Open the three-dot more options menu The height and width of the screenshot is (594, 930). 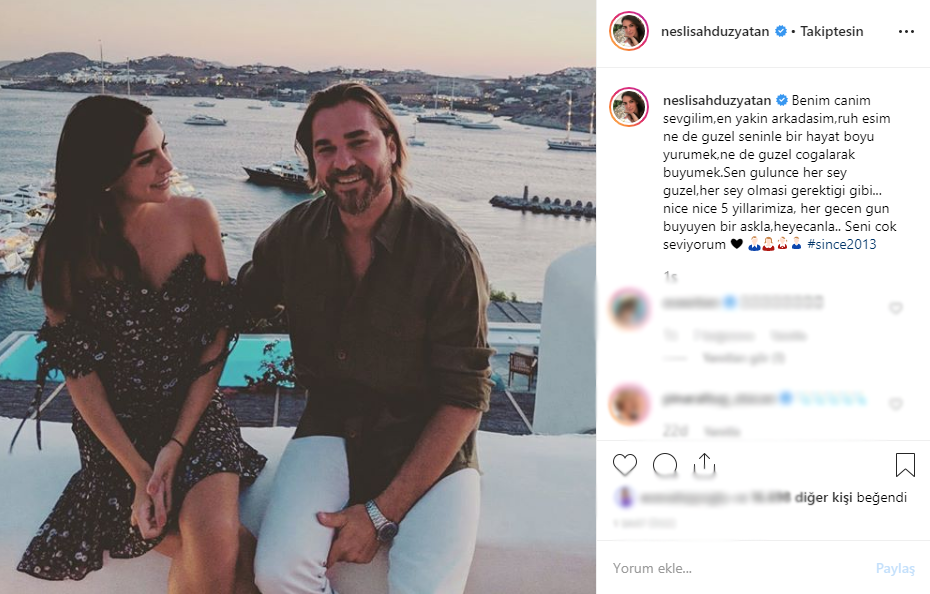coord(906,31)
